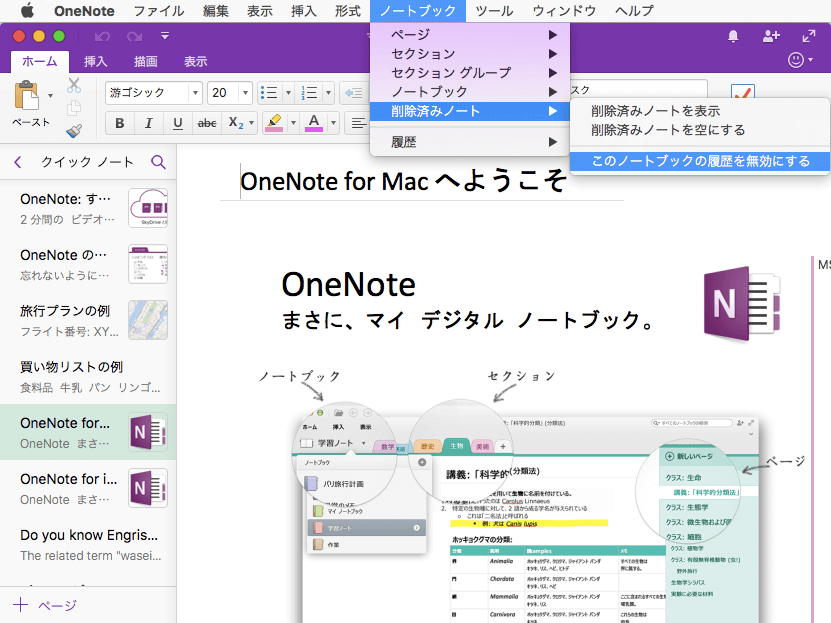The height and width of the screenshot is (623, 831).
Task: Click the Format Painter brush icon
Action: click(x=74, y=131)
